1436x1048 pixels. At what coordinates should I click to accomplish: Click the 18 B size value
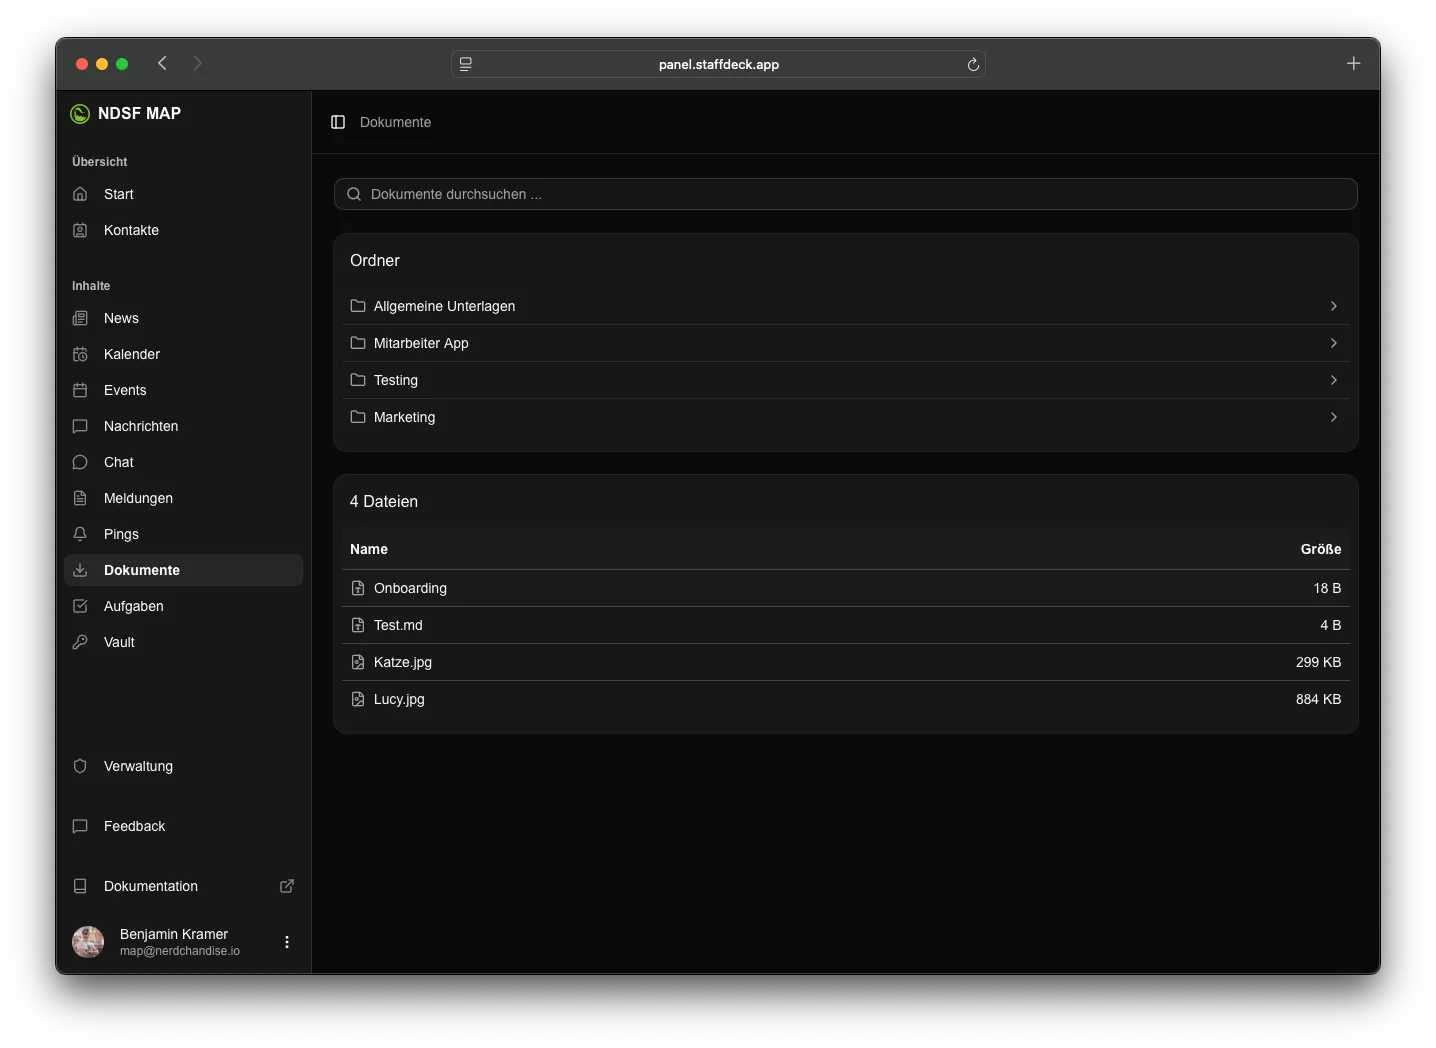[1327, 588]
